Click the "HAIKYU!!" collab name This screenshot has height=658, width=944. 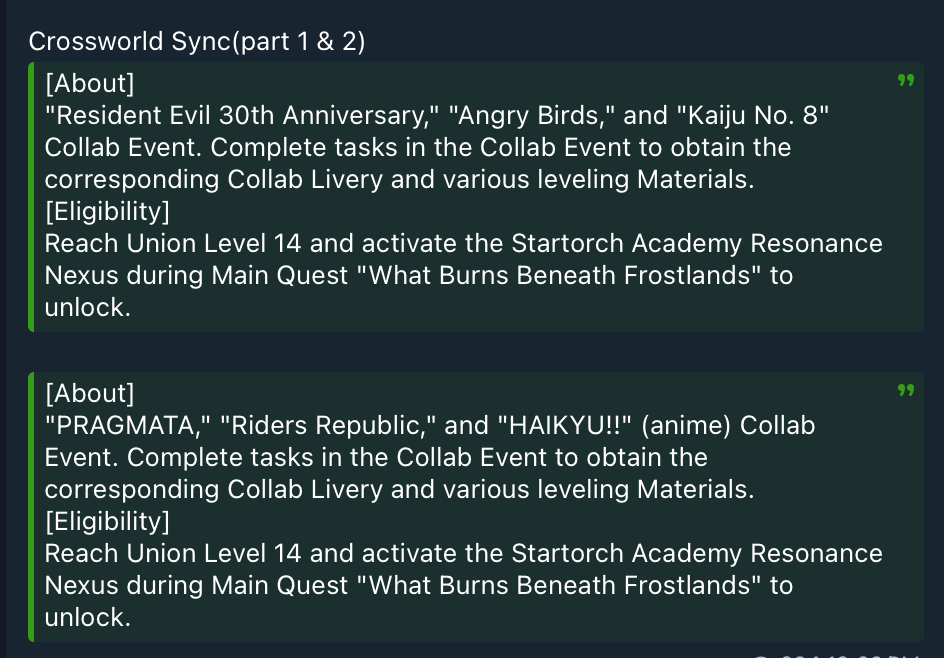click(564, 425)
